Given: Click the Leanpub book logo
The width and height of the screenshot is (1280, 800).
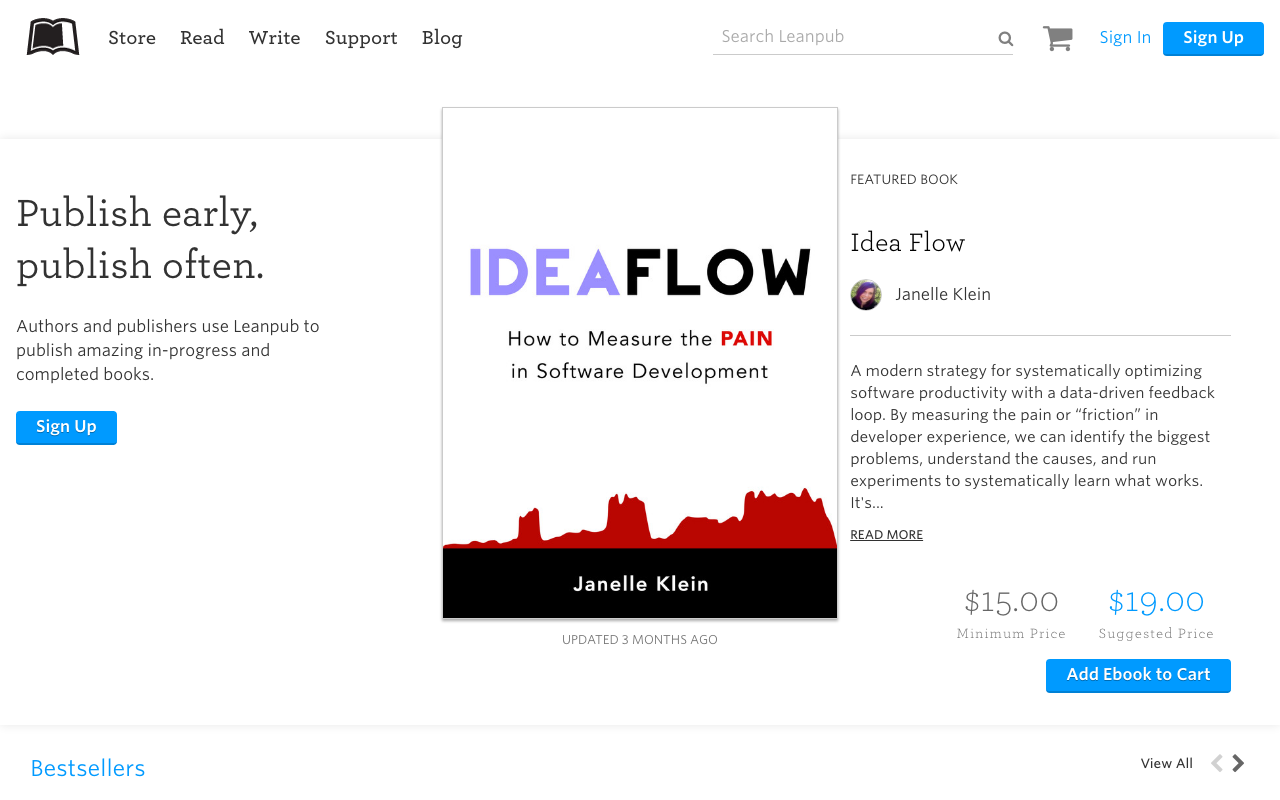Looking at the screenshot, I should (x=51, y=37).
